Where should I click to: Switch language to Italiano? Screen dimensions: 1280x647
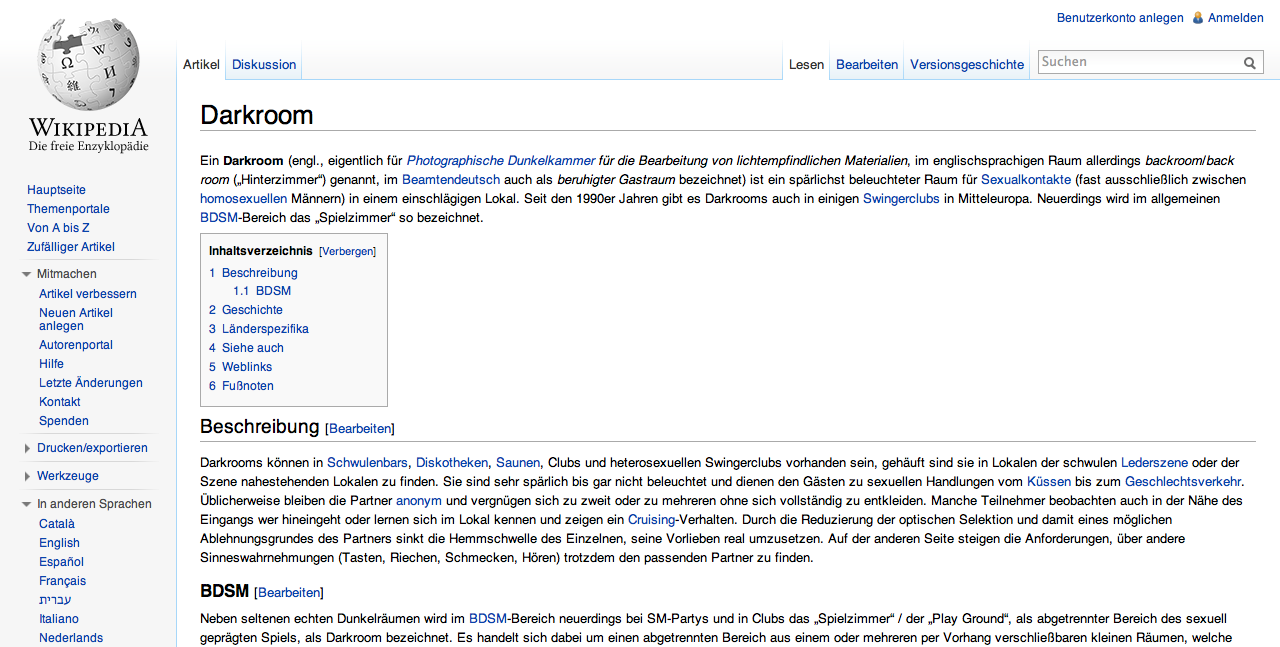click(59, 619)
